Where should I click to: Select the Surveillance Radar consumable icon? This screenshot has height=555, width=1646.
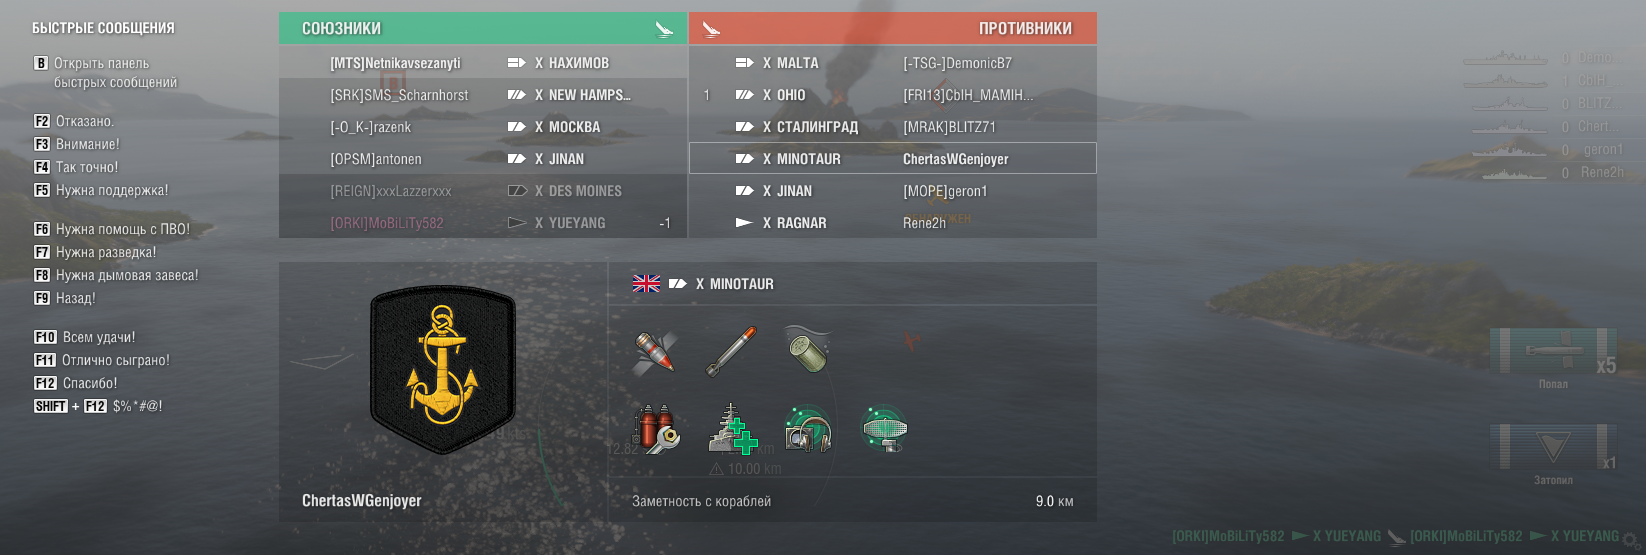pyautogui.click(x=884, y=429)
